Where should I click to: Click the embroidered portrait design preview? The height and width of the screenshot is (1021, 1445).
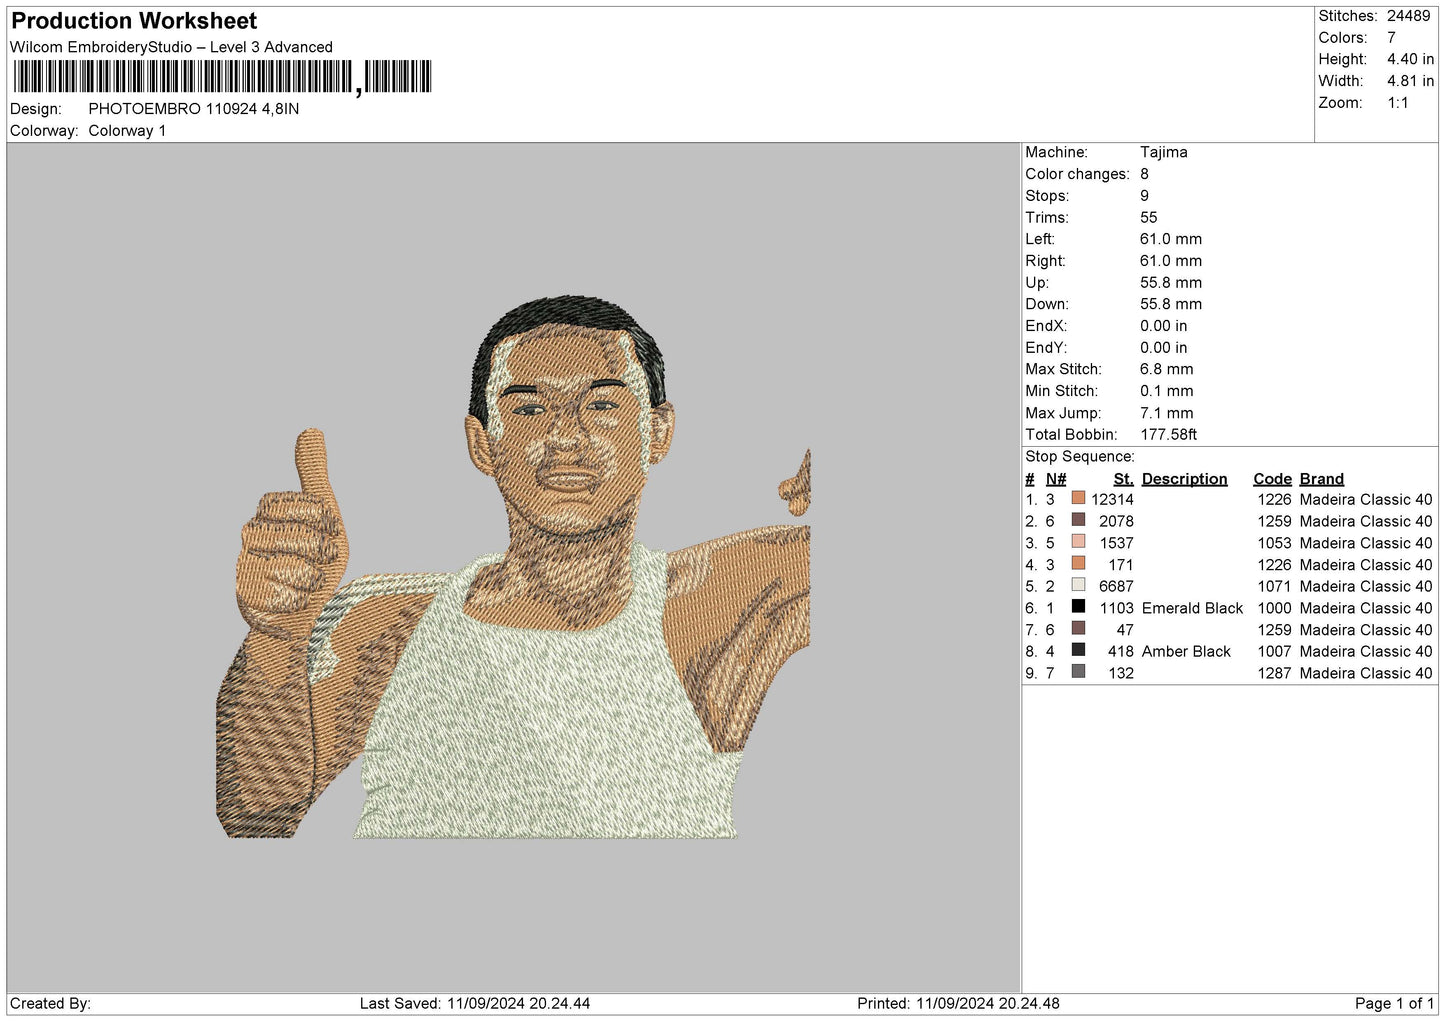point(513,567)
